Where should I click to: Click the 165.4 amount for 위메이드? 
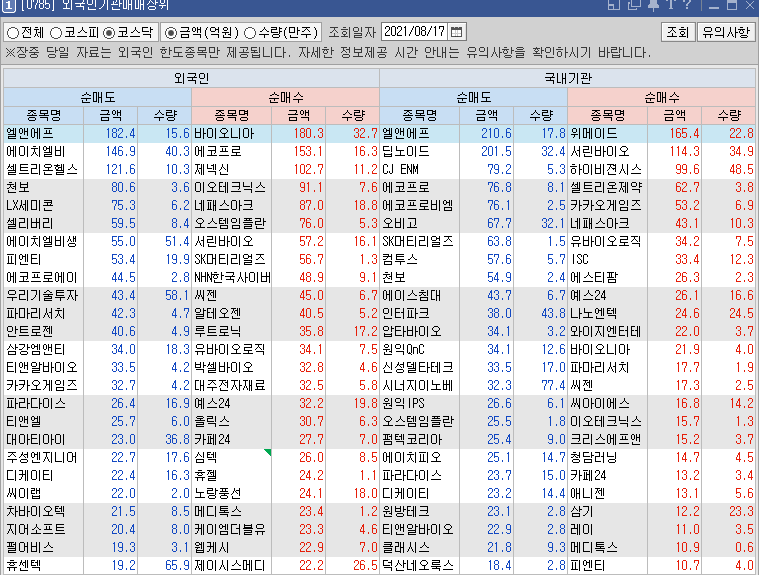pos(684,133)
